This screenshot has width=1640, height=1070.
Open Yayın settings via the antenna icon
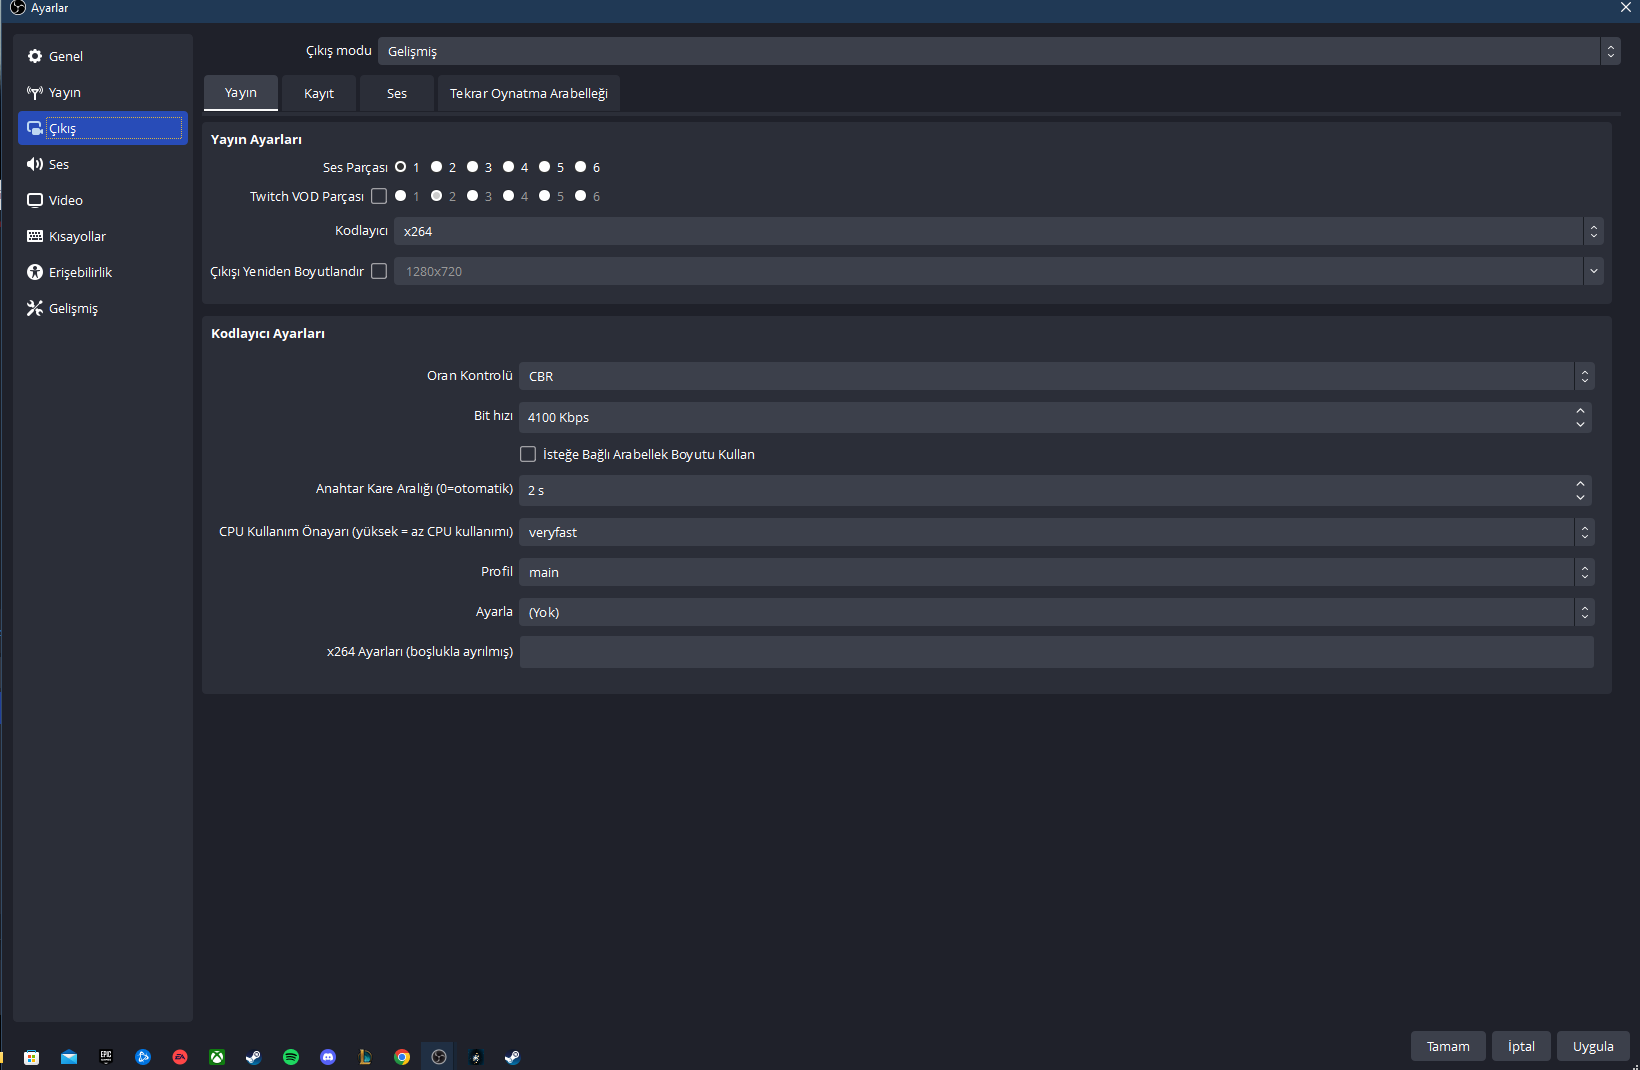point(35,92)
